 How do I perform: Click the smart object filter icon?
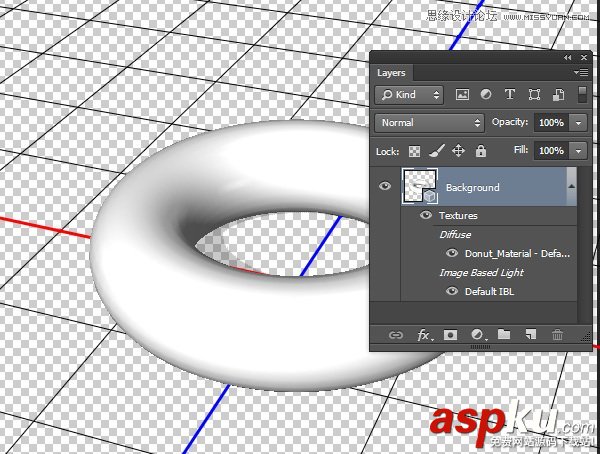[x=557, y=95]
